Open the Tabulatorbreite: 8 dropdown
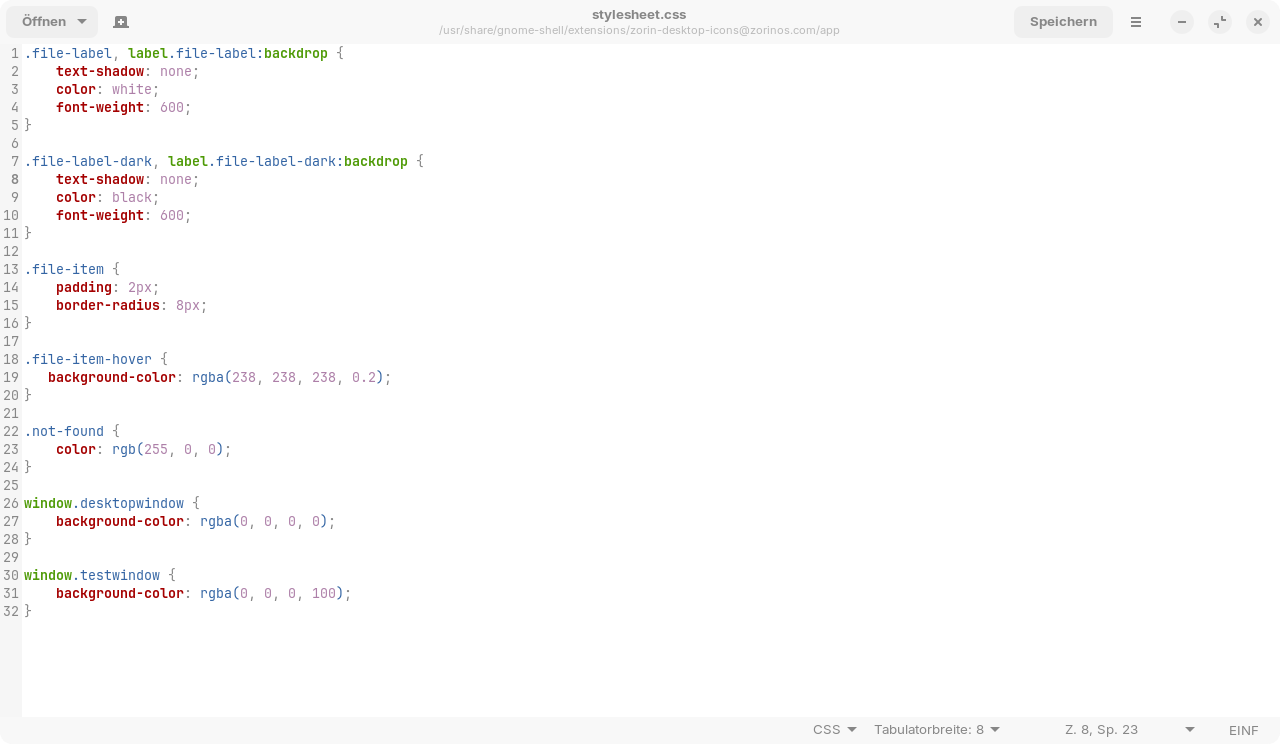1280x744 pixels. pyautogui.click(x=936, y=730)
